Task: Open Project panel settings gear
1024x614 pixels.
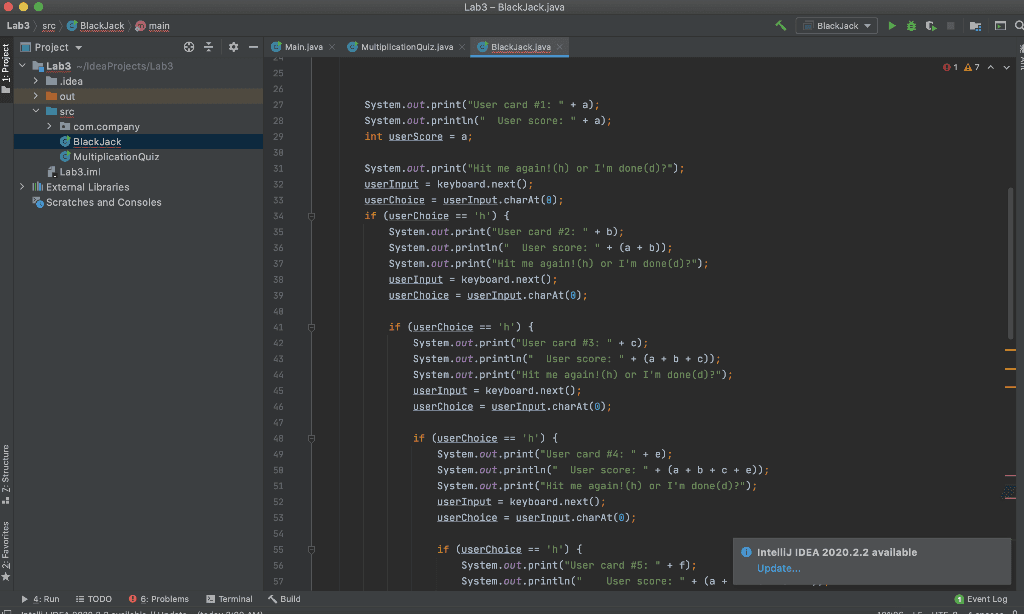Action: pos(233,47)
